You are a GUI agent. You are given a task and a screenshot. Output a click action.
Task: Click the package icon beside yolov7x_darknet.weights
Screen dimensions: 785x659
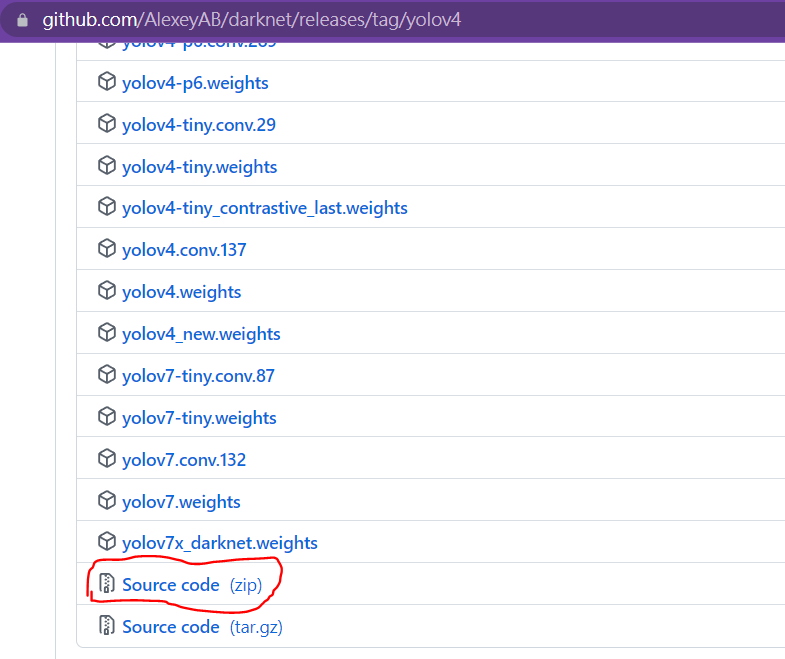(x=107, y=541)
